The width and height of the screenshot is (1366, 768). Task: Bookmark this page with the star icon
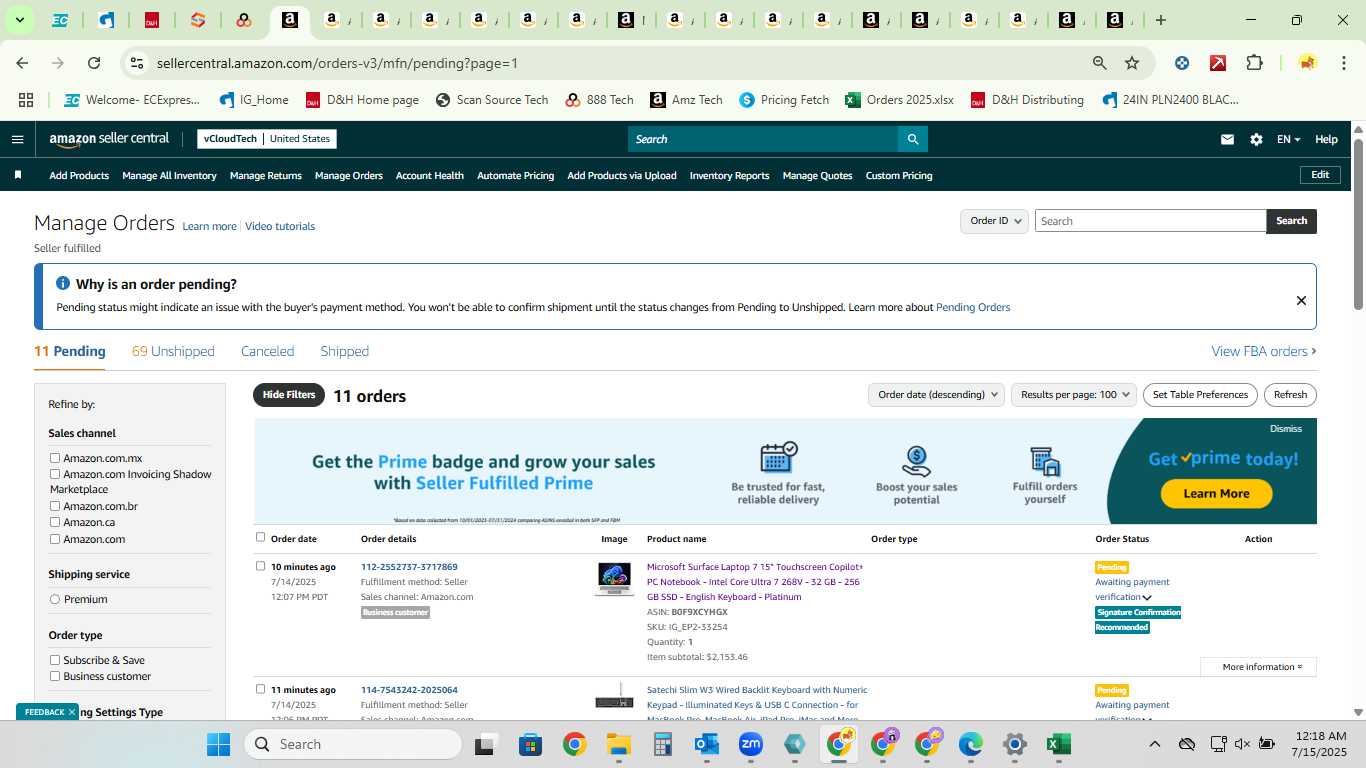pos(1132,63)
